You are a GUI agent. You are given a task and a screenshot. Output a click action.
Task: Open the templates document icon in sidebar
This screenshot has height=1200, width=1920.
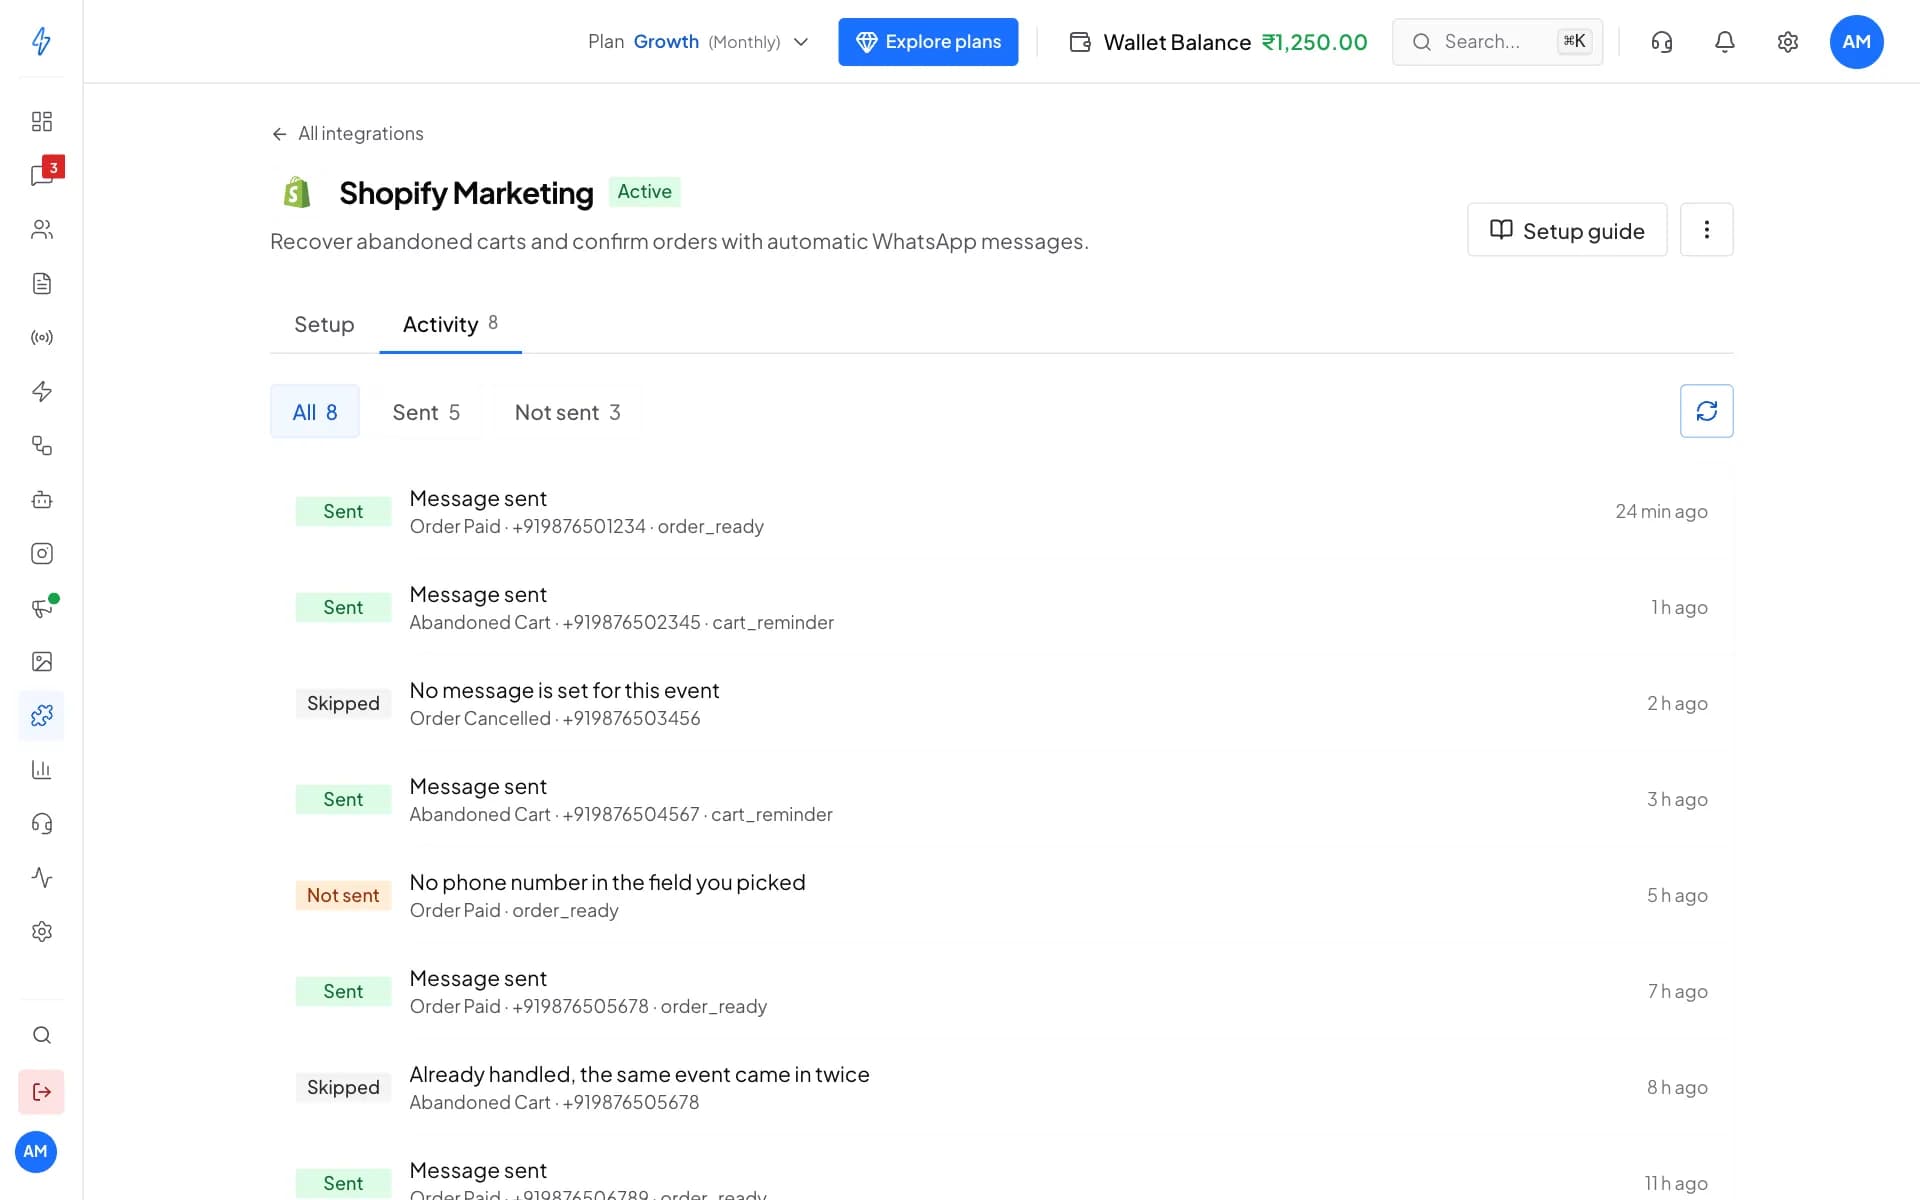(x=41, y=283)
